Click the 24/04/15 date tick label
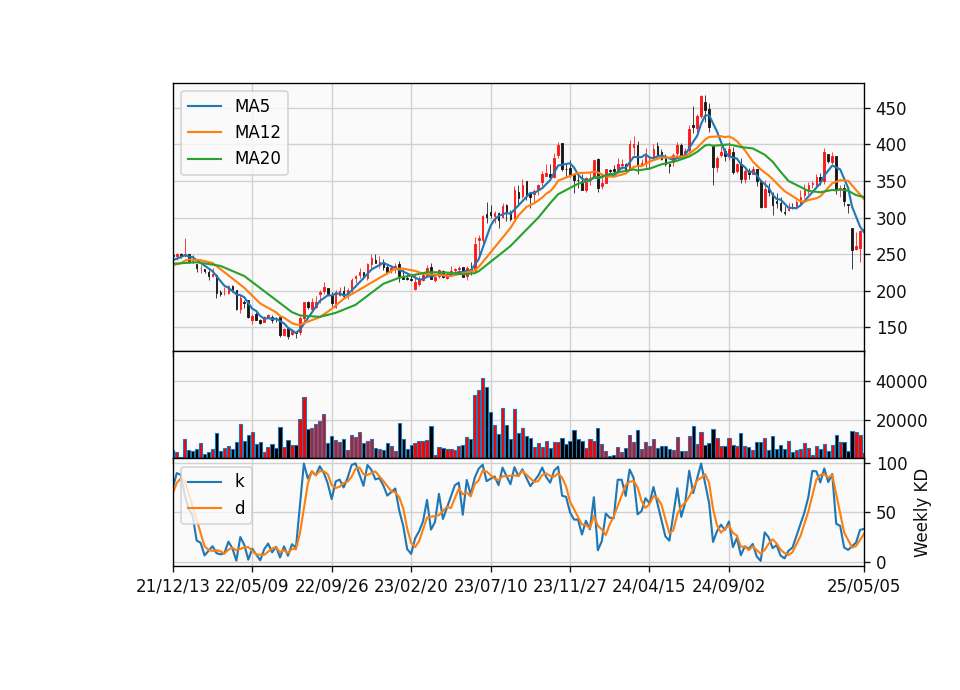 tap(649, 586)
